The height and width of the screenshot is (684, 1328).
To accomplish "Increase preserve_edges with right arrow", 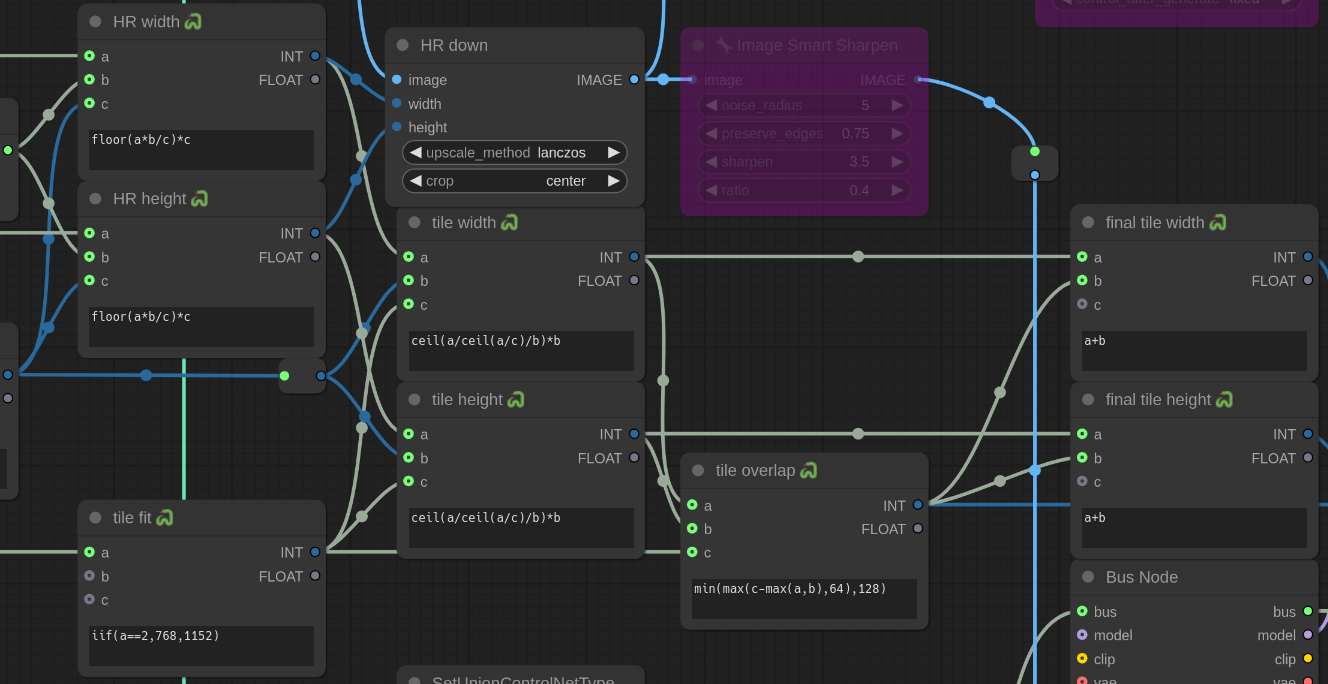I will click(897, 133).
